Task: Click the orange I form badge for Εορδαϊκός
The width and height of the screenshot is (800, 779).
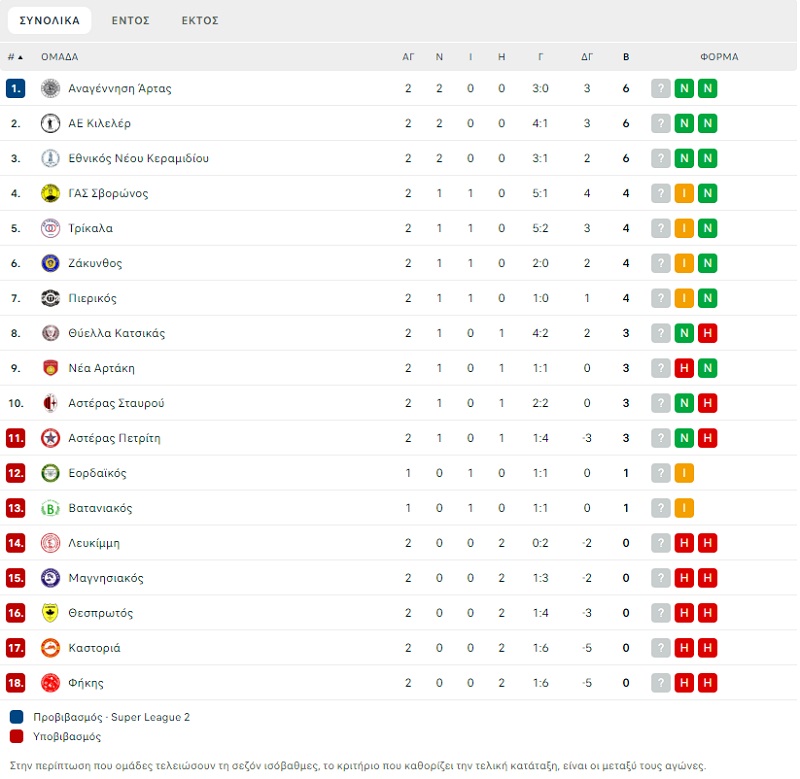Action: [684, 473]
